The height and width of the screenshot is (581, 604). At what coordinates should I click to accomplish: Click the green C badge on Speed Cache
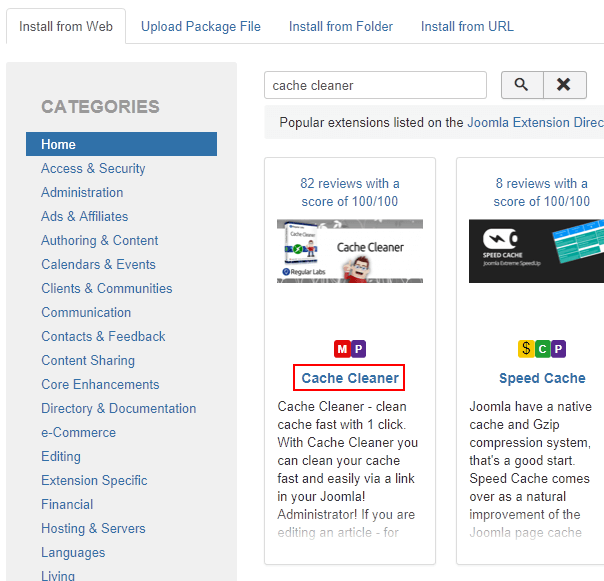542,349
